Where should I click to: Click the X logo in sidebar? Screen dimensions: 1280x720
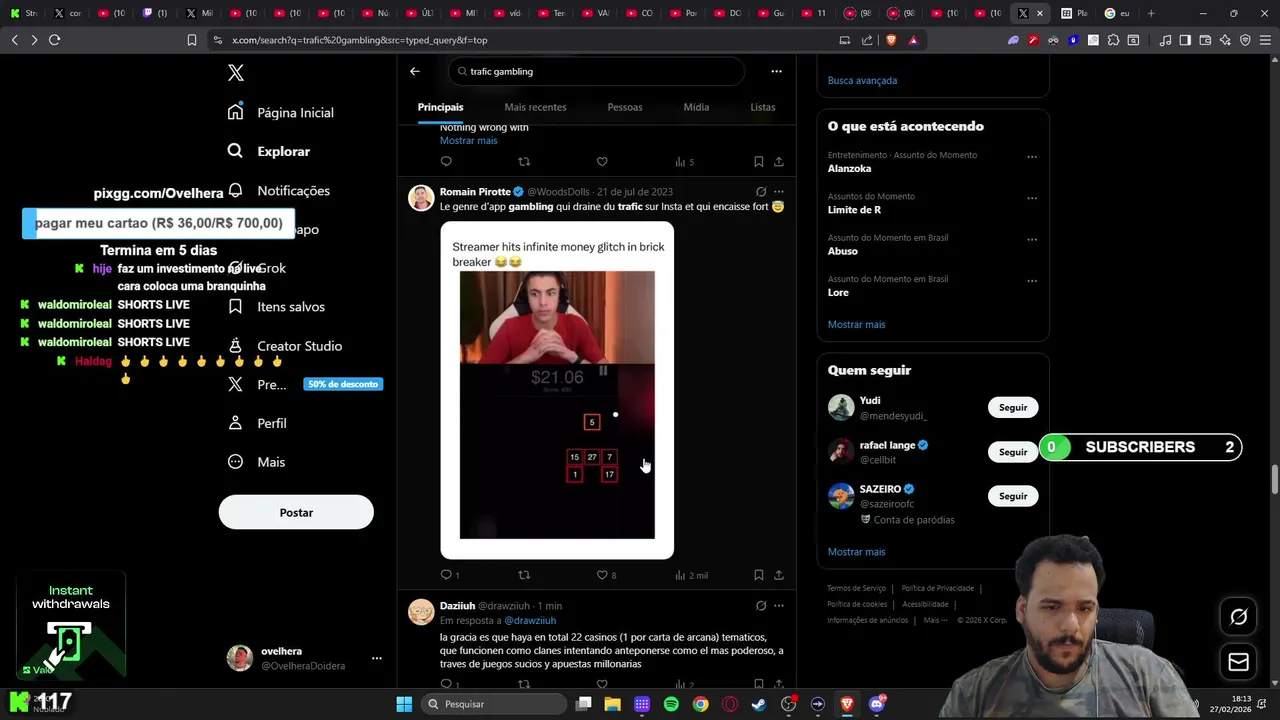(x=235, y=73)
